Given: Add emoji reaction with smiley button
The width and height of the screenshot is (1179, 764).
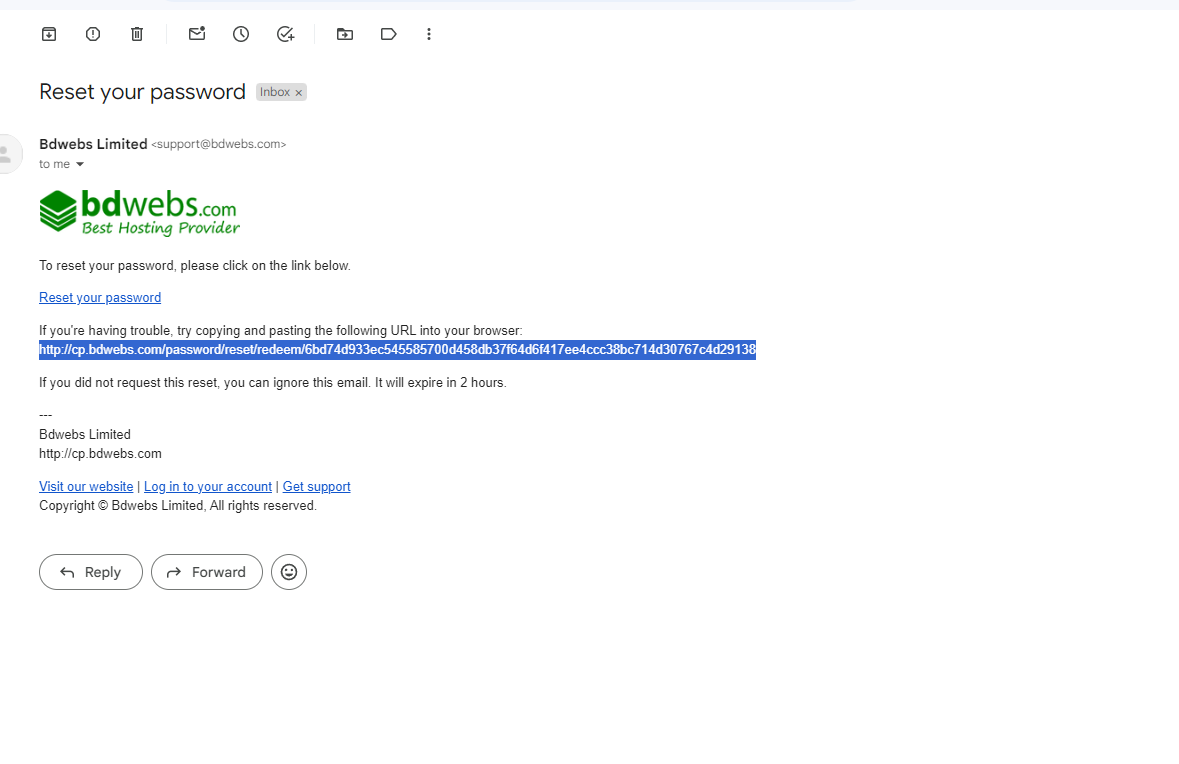Looking at the screenshot, I should pos(289,572).
